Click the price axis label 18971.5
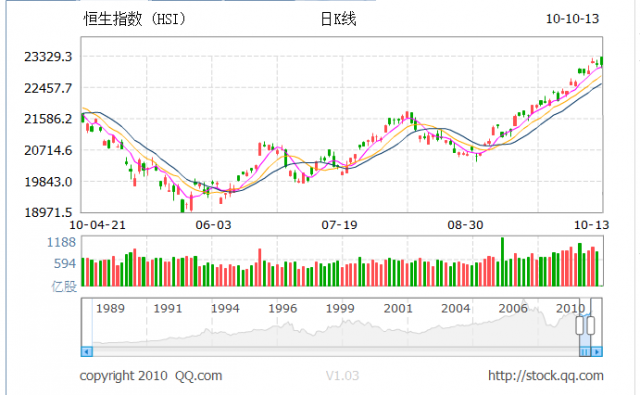Image resolution: width=640 pixels, height=395 pixels. pos(48,213)
